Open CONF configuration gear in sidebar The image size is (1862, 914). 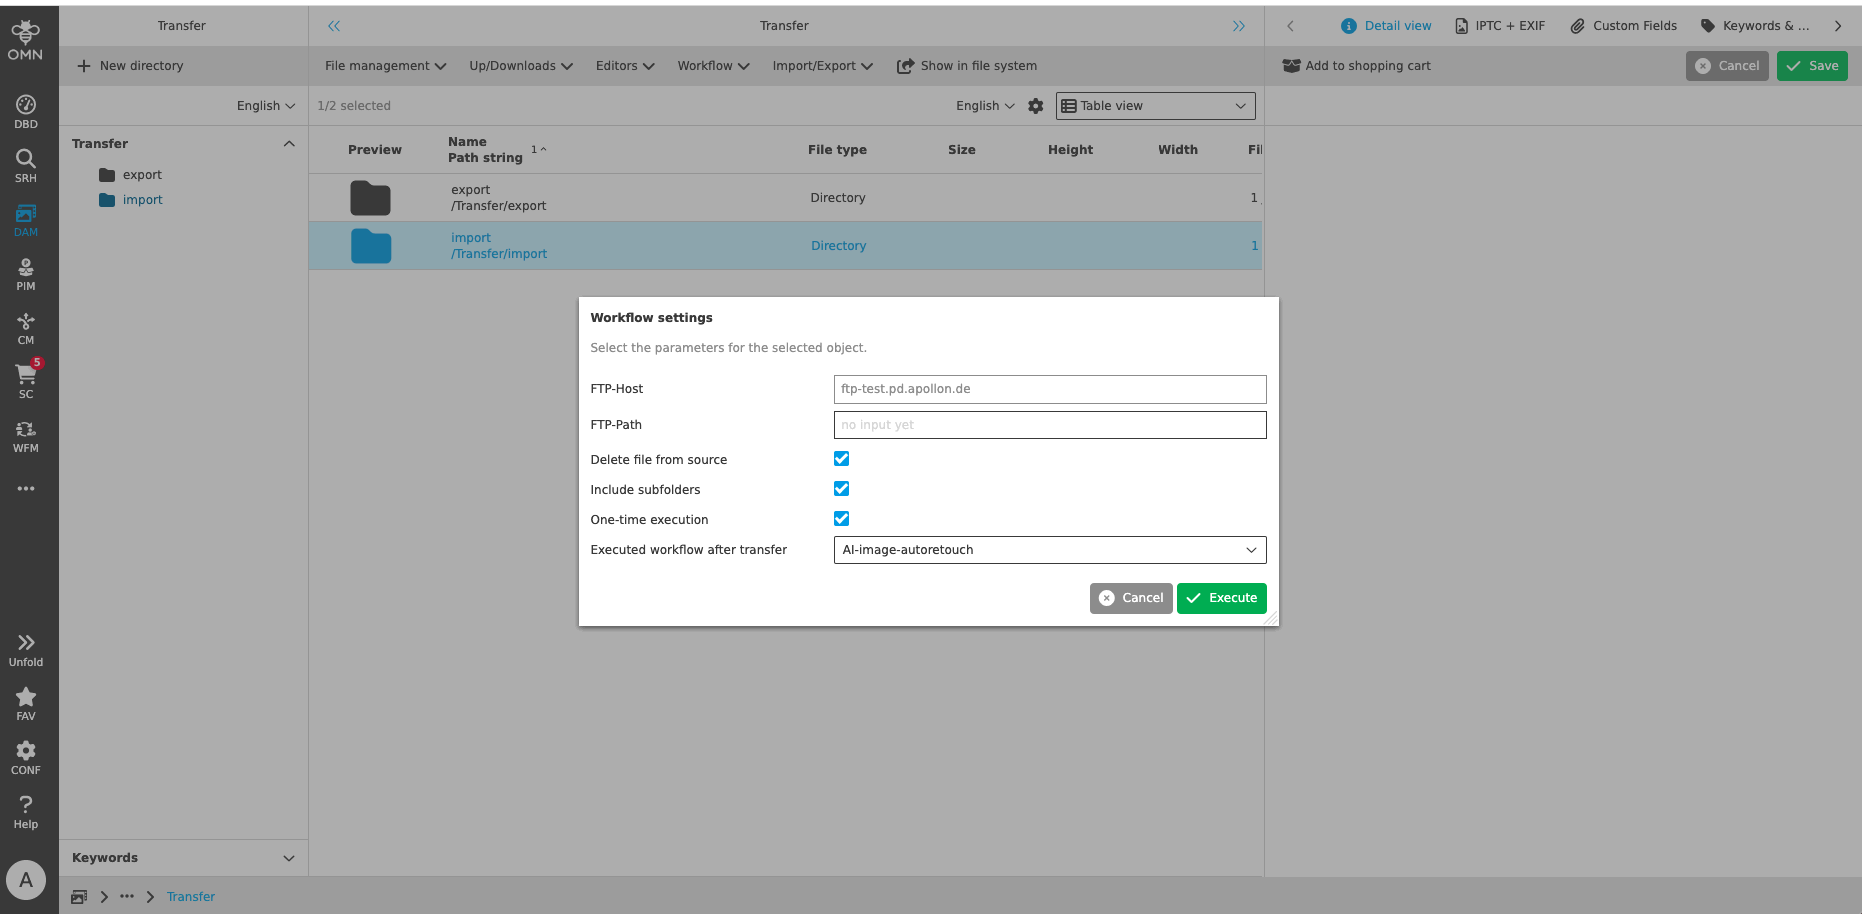[x=26, y=757]
